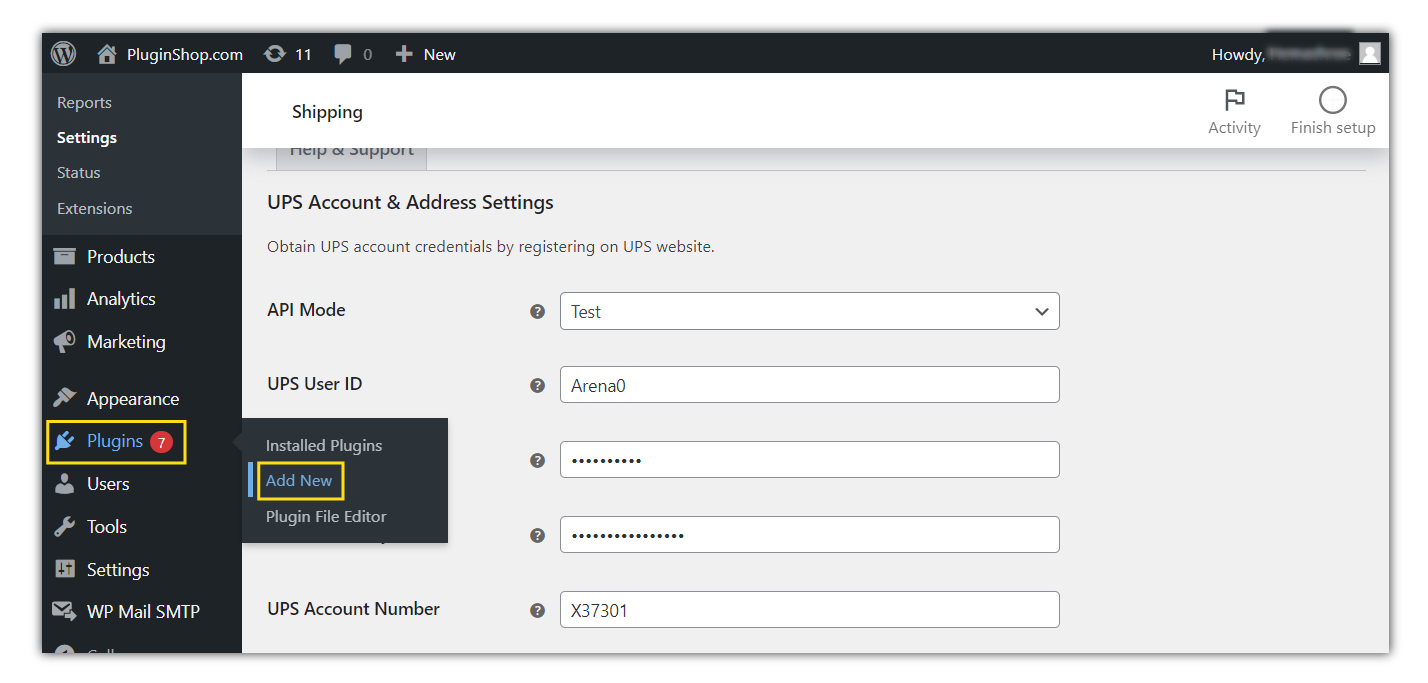
Task: Open the WP Mail SMTP menu
Action: 143,611
